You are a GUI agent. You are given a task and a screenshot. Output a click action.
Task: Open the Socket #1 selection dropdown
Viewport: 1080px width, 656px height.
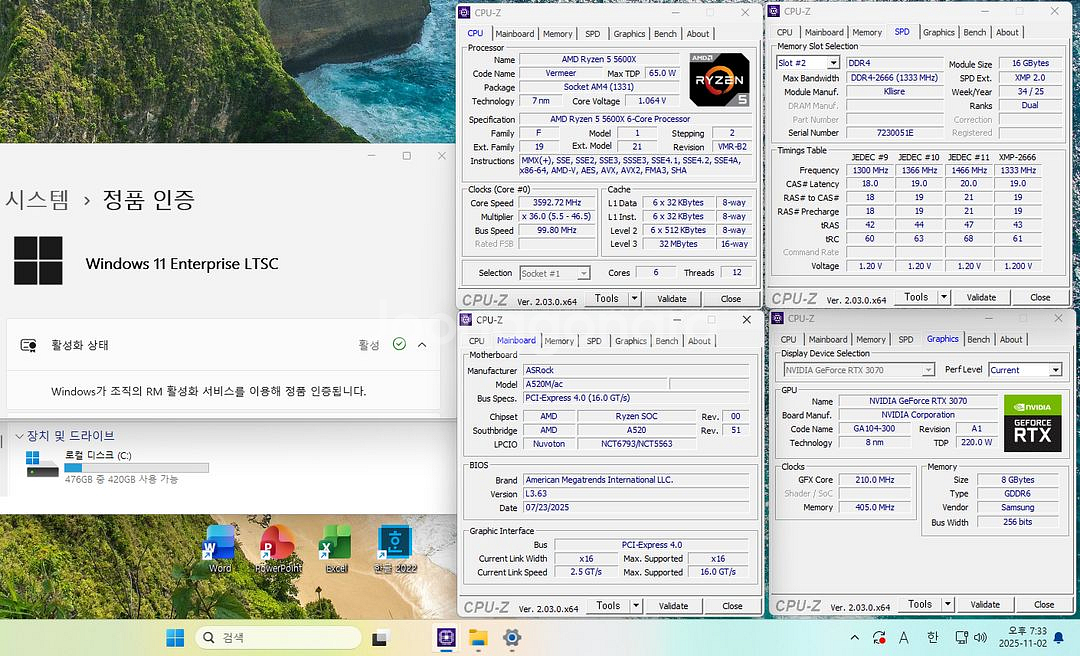coord(555,272)
